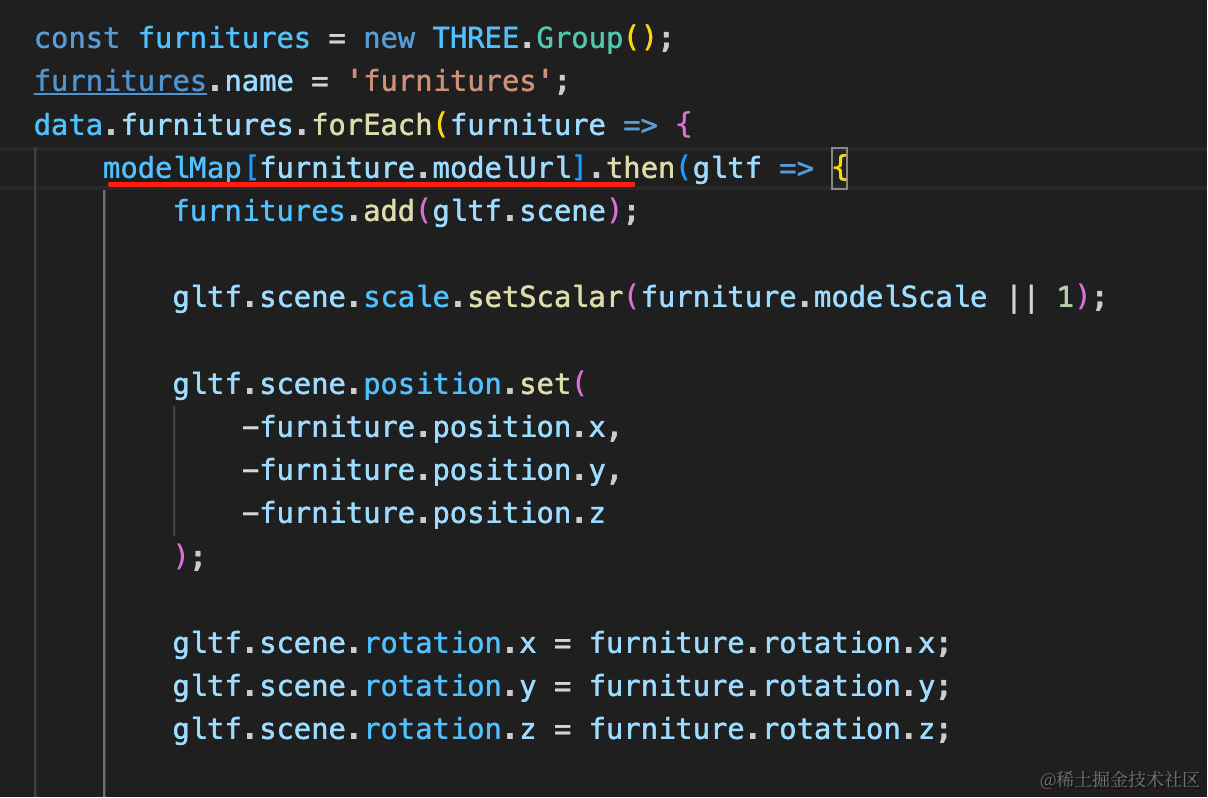Screen dimensions: 1208x798
Task: Click highlighted opening brace after gltf =>
Action: 839,168
